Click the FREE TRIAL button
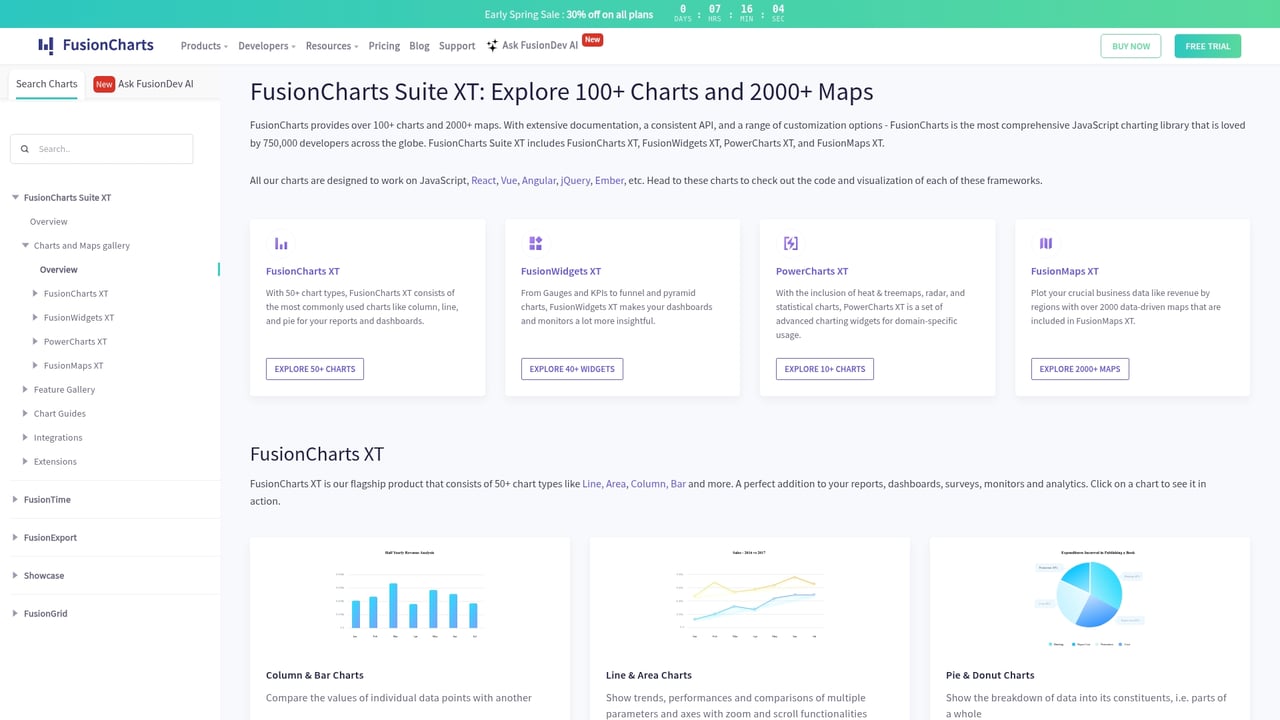Screen dimensions: 1280x720 [x=1207, y=46]
